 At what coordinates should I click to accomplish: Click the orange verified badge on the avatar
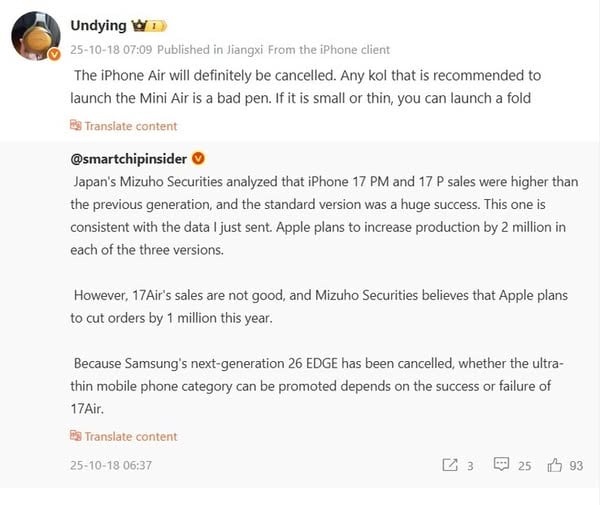pos(54,57)
